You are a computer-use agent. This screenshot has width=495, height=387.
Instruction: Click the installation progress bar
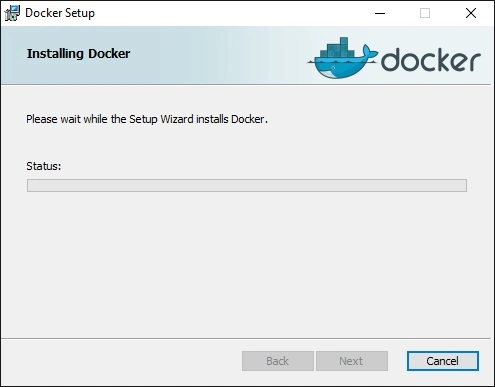pos(247,185)
